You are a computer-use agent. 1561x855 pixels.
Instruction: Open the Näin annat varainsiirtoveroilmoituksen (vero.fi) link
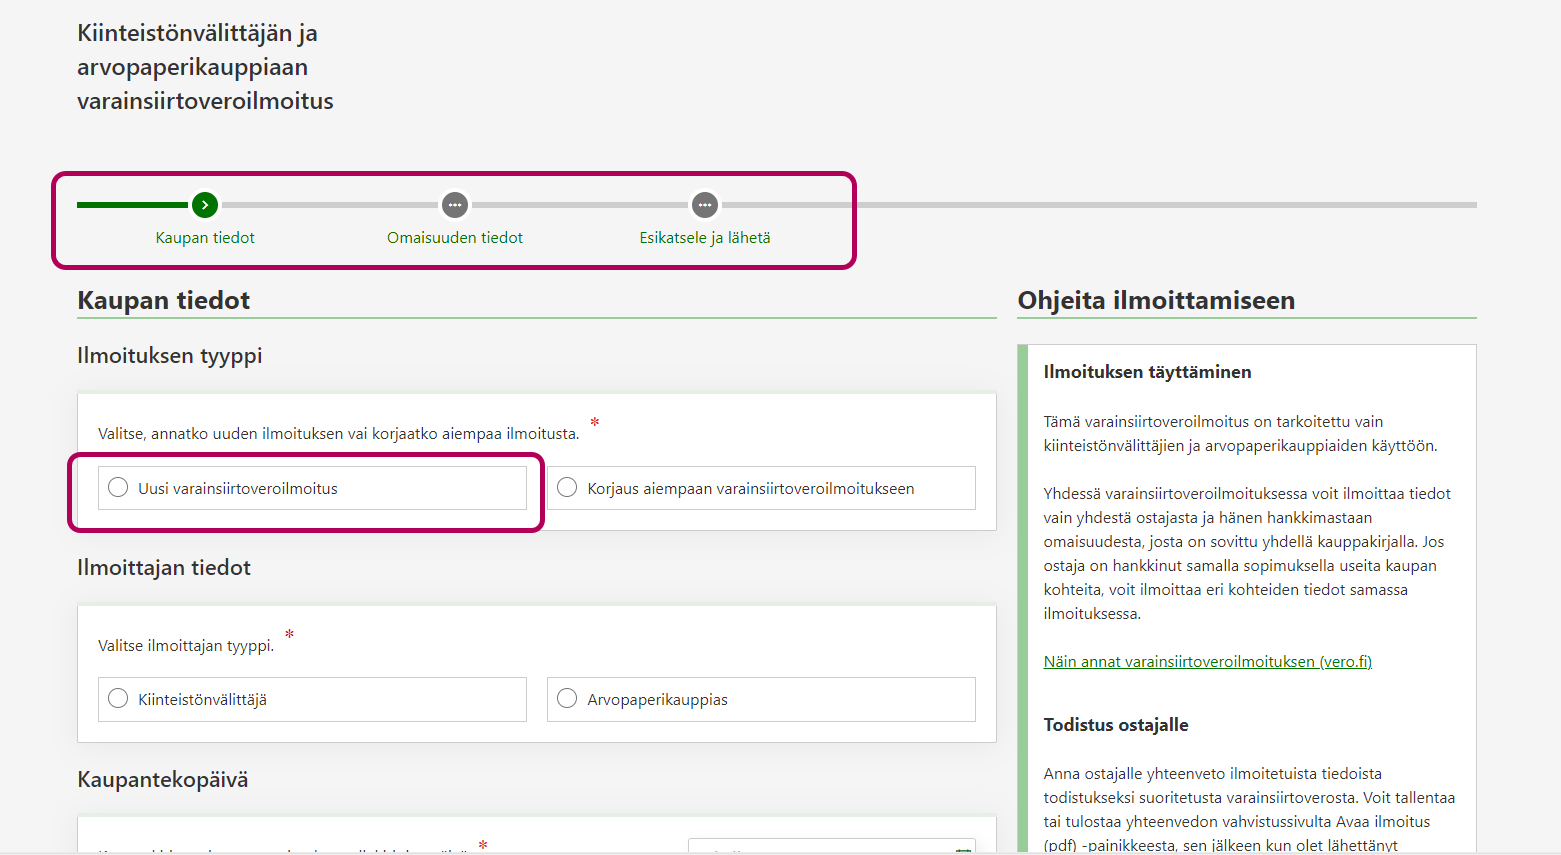pos(1207,662)
